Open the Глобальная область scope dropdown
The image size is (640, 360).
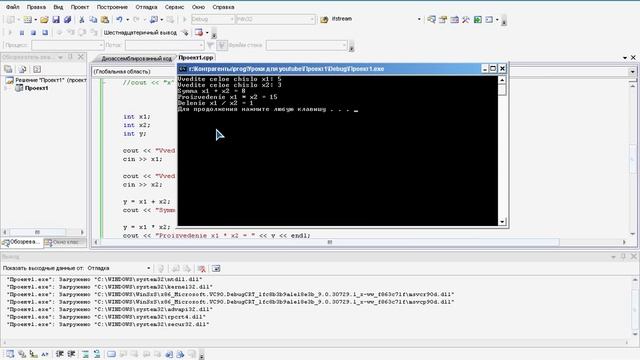point(632,71)
